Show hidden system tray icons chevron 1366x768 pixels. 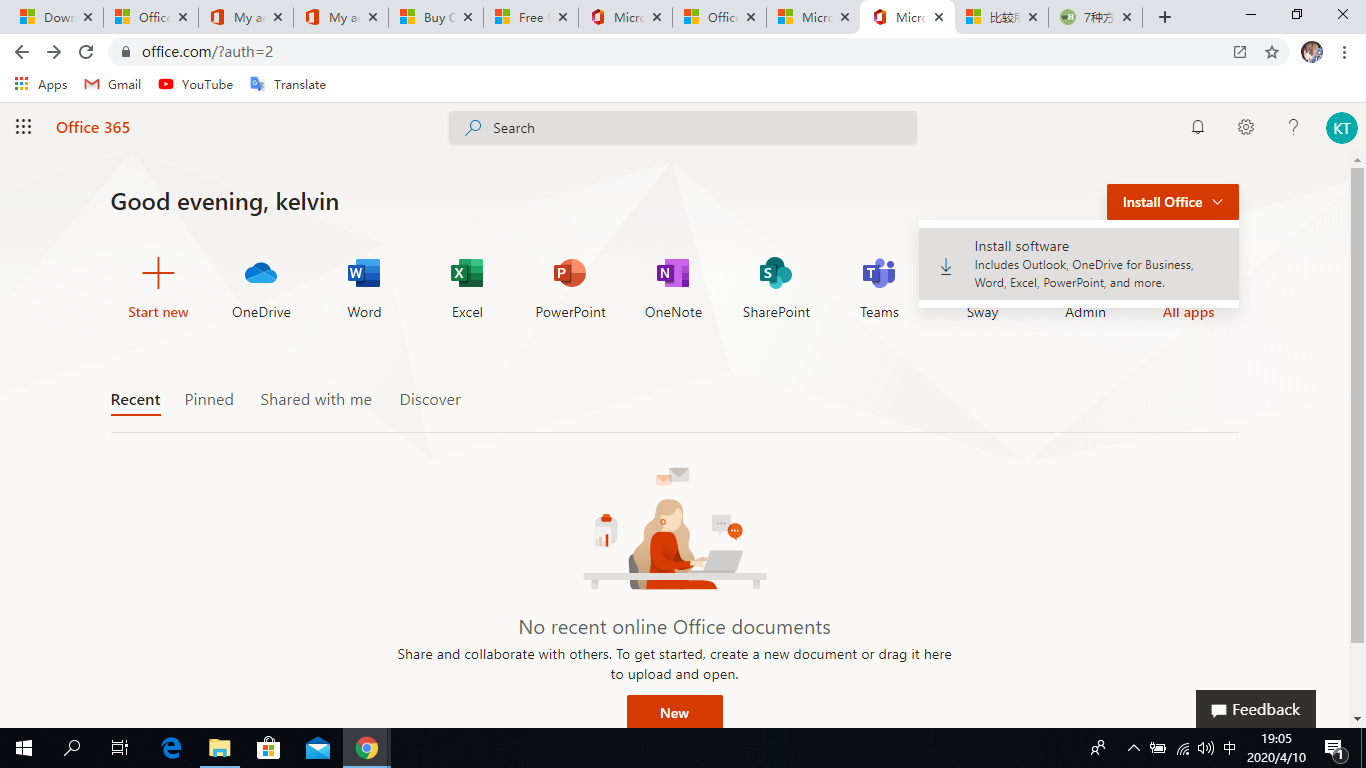point(1133,747)
